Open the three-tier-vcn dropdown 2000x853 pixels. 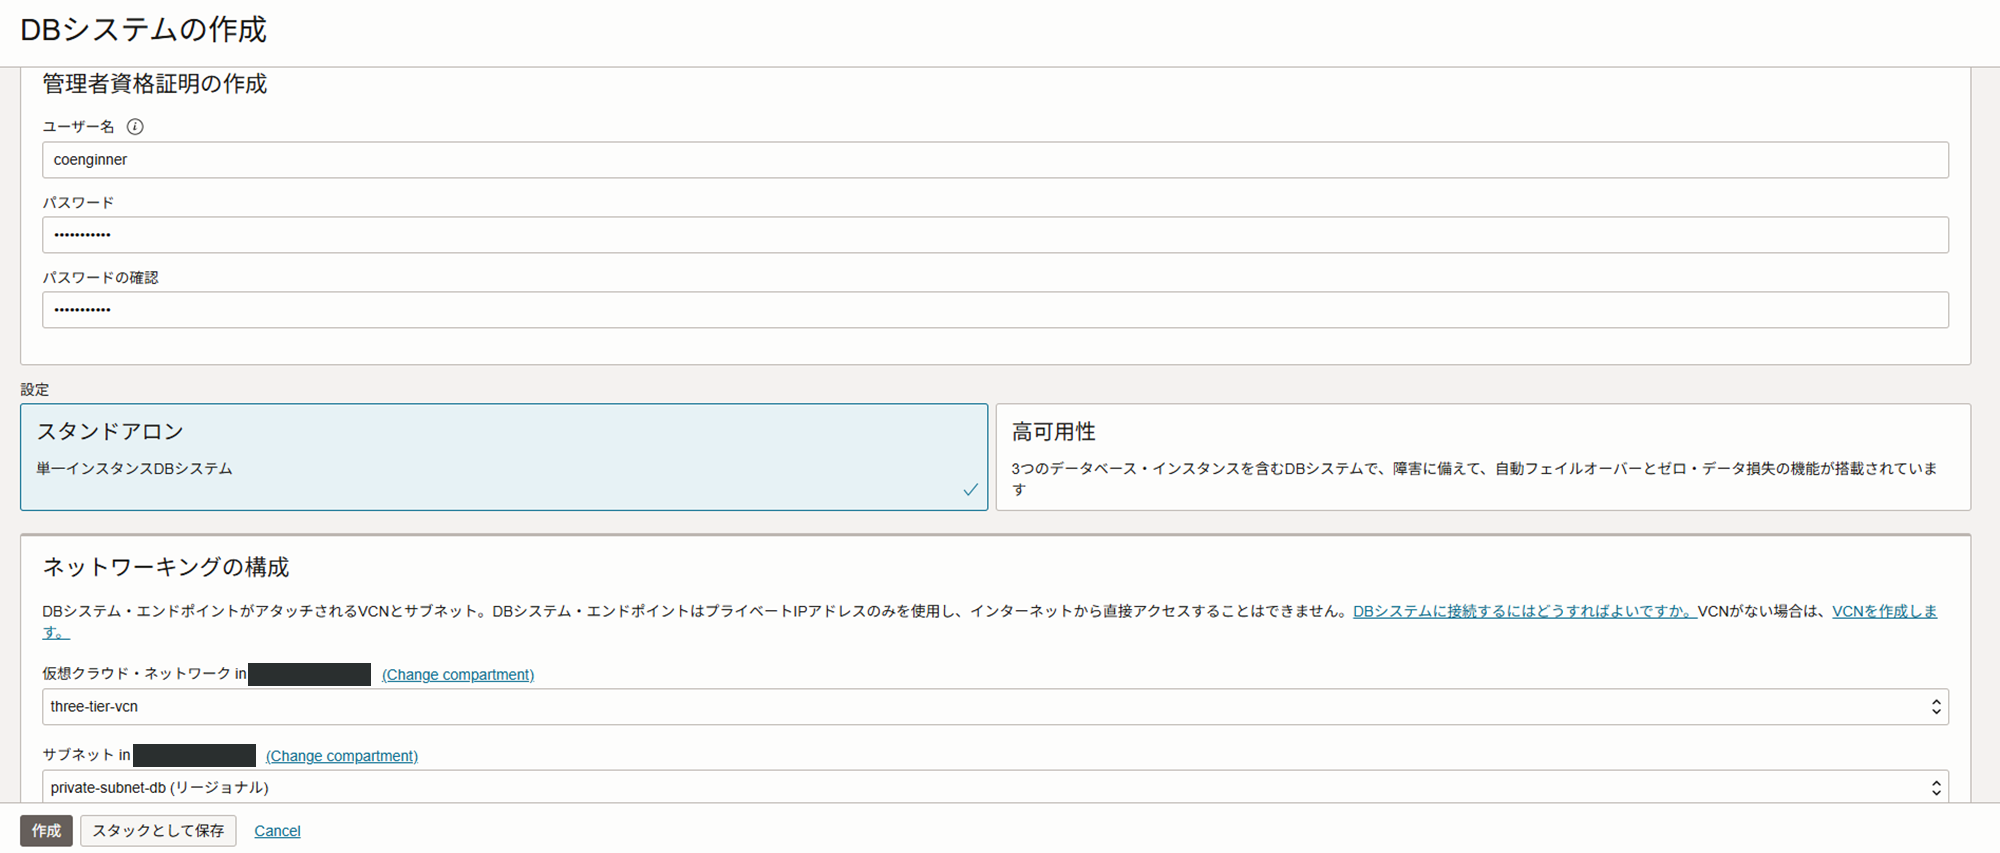[995, 707]
